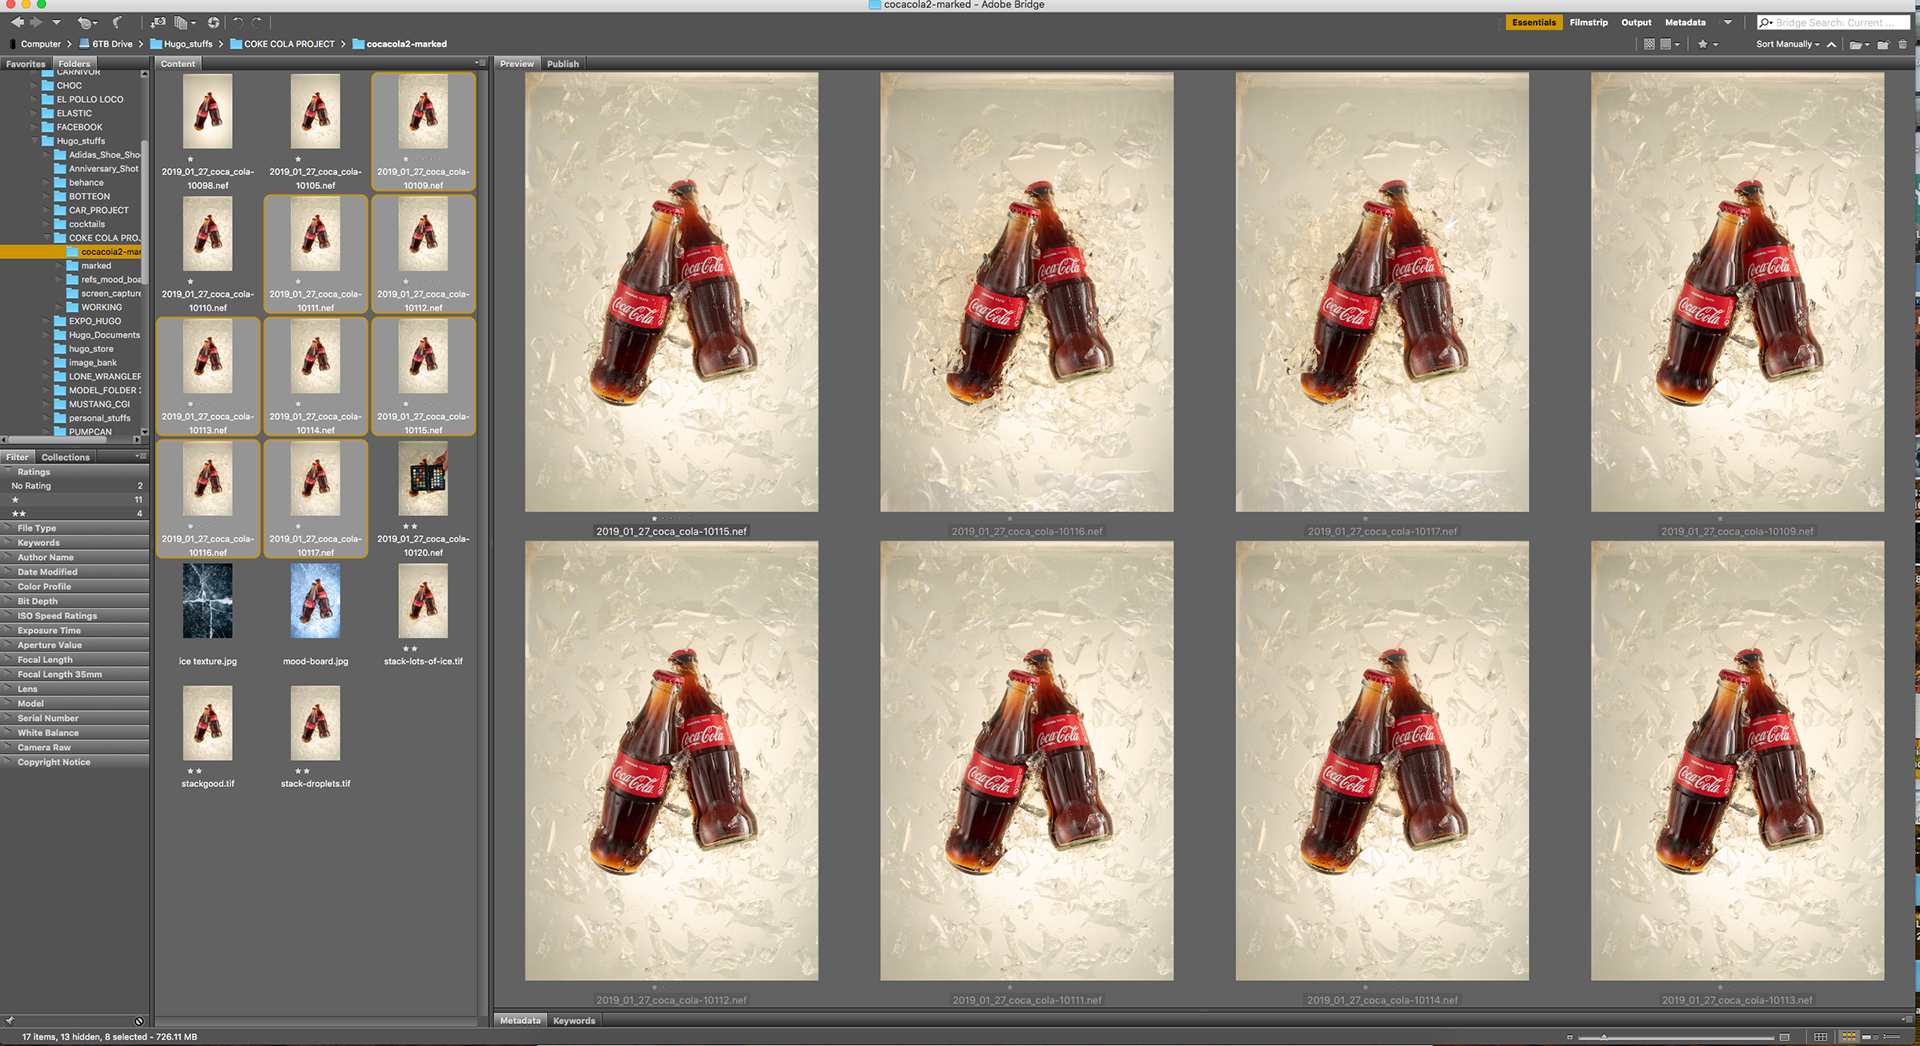Select the mood-board.jpg thumbnail
Image resolution: width=1920 pixels, height=1046 pixels.
315,601
